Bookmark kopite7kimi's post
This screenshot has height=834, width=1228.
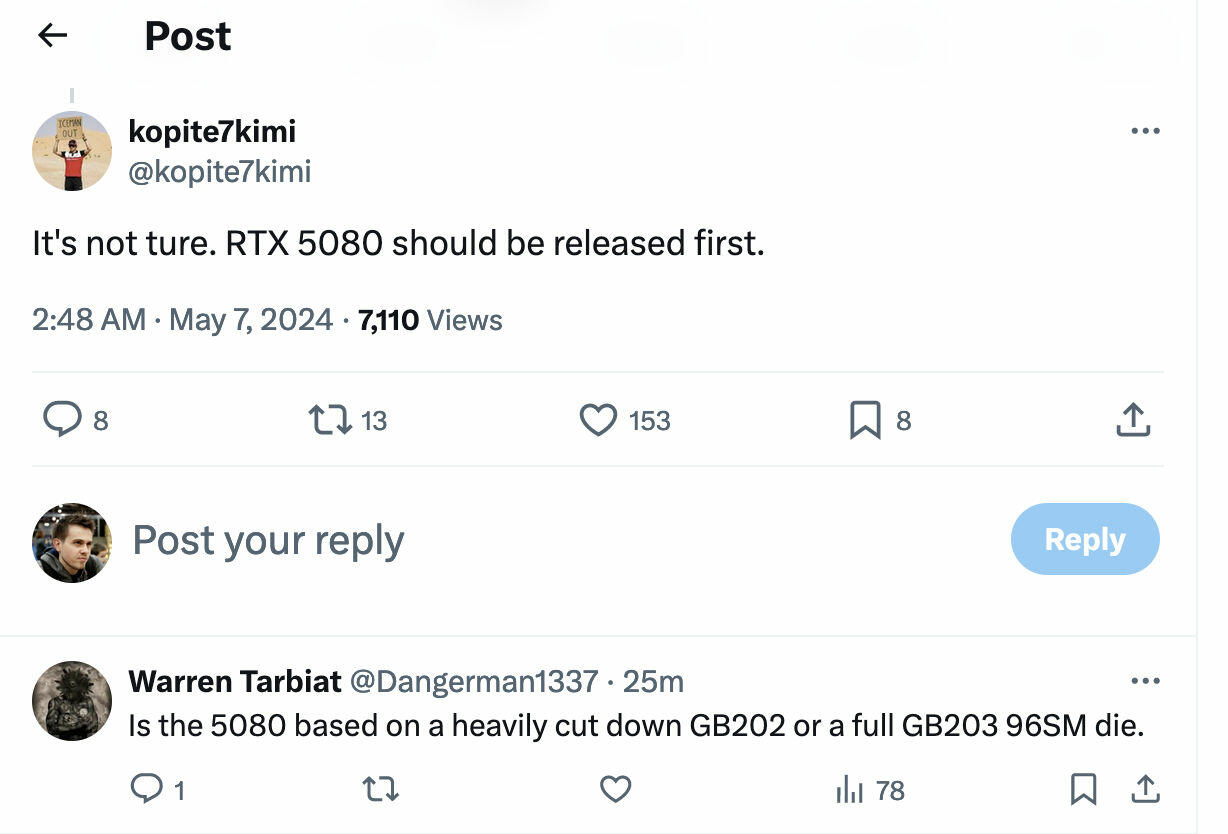pyautogui.click(x=865, y=420)
